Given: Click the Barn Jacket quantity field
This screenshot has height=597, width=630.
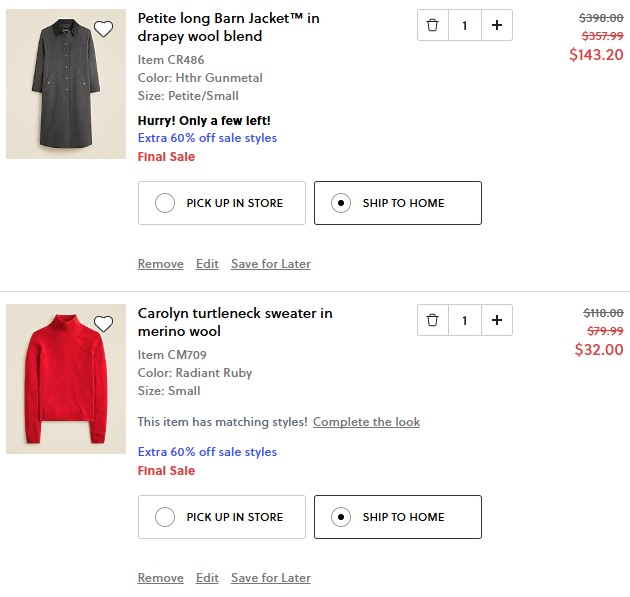Looking at the screenshot, I should pos(464,25).
